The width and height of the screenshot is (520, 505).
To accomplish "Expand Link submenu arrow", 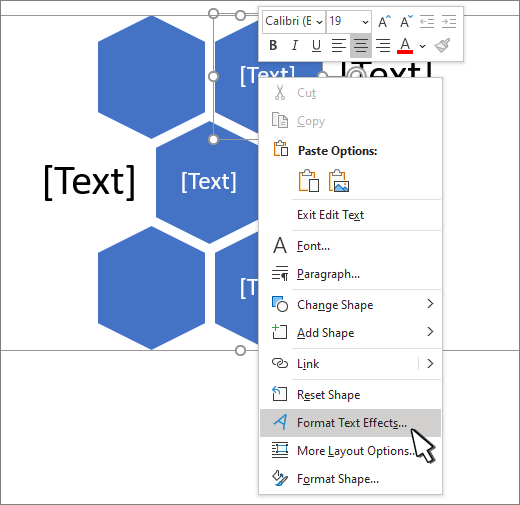I will coord(430,363).
